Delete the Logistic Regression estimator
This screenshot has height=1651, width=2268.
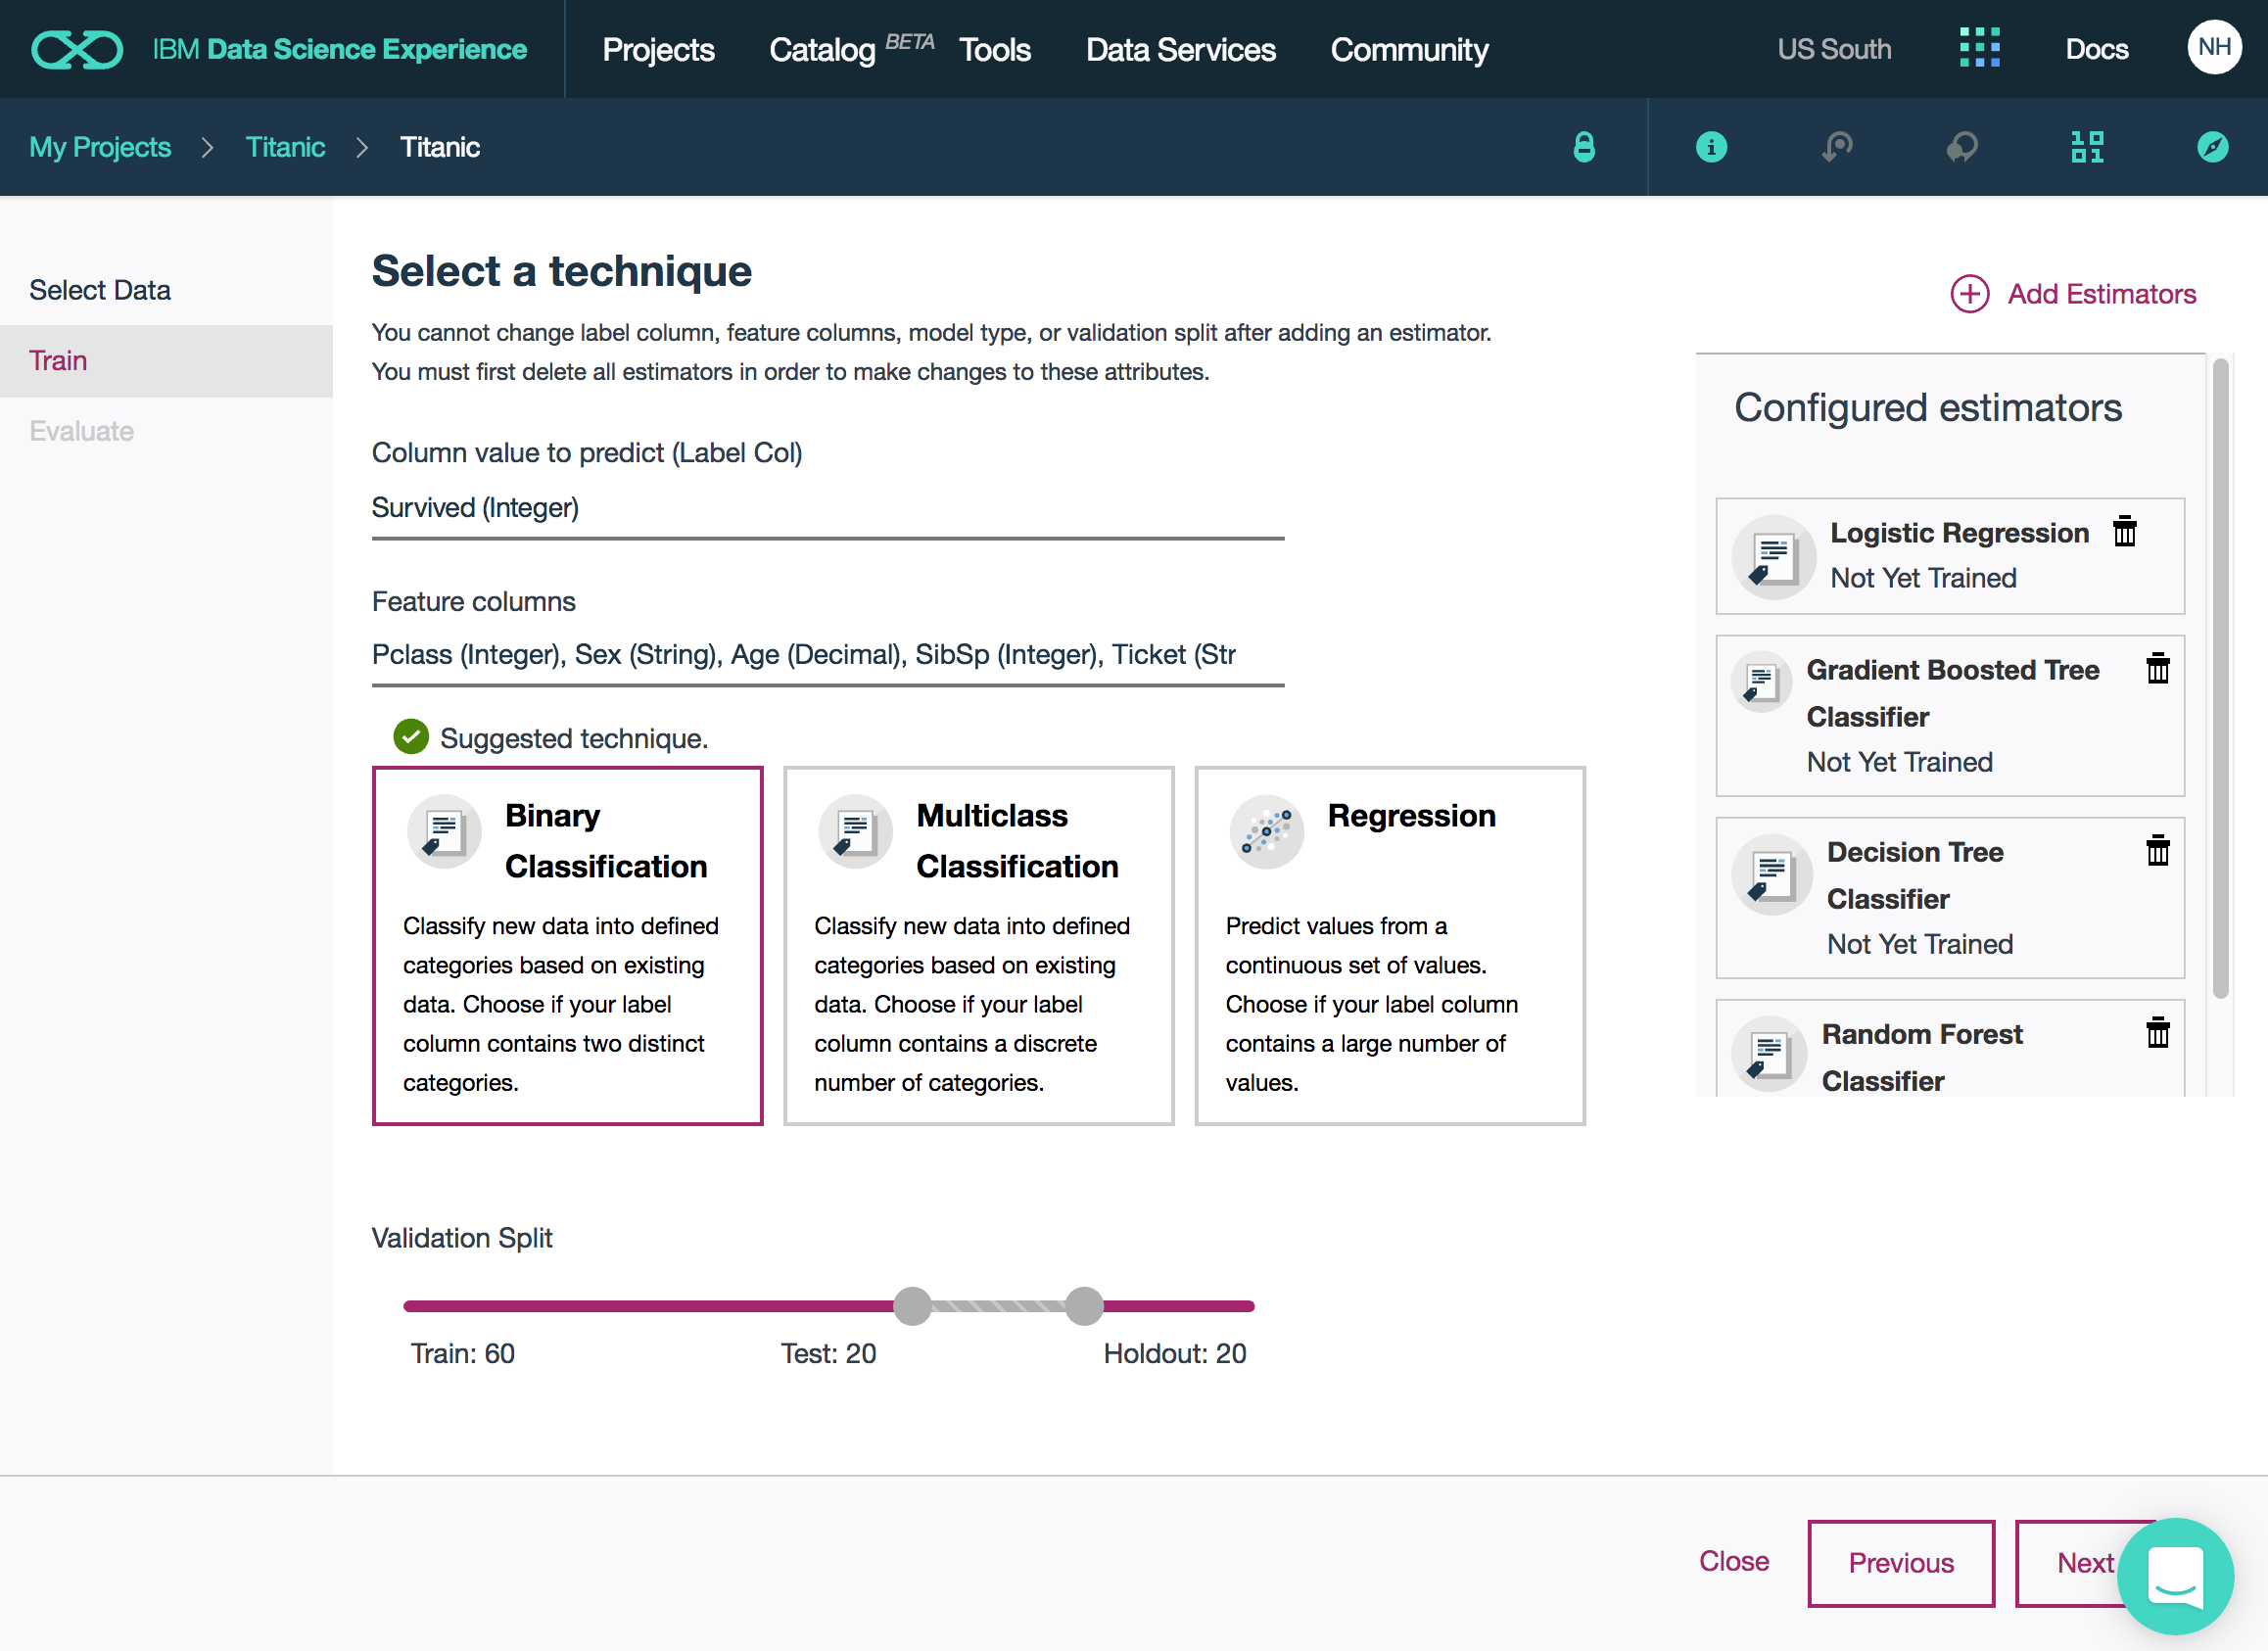(x=2125, y=531)
